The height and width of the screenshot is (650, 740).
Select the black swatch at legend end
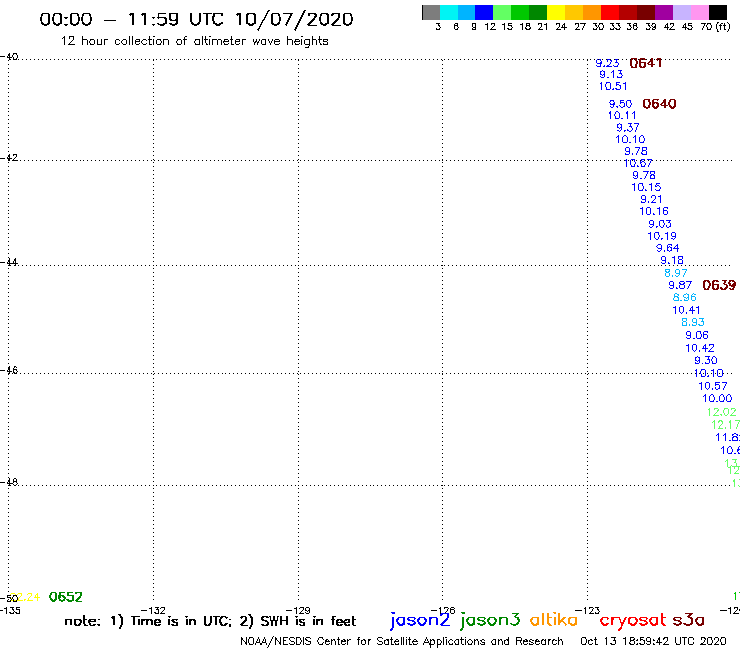(717, 12)
